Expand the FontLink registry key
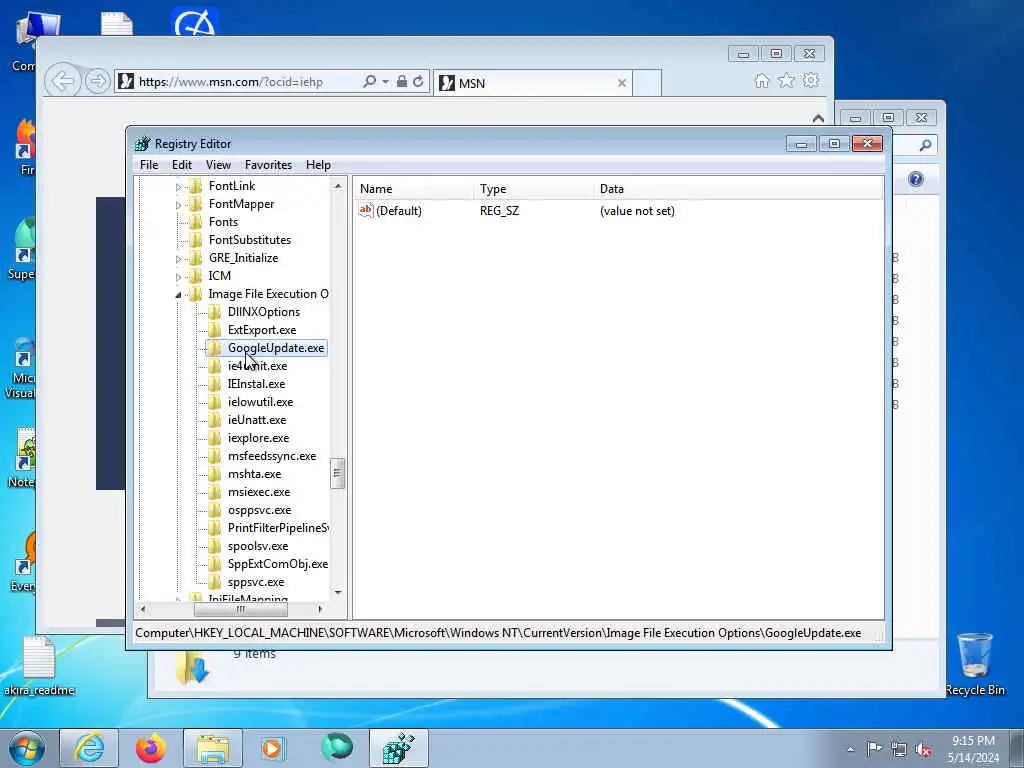The image size is (1024, 768). 178,187
